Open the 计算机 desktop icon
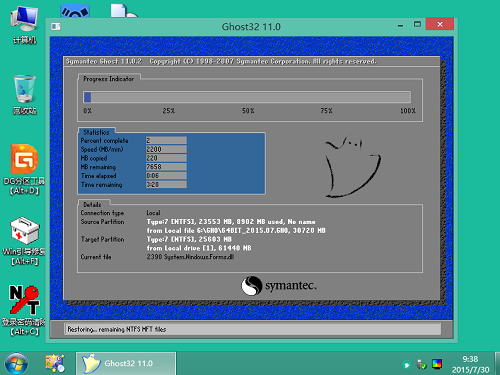 point(24,25)
